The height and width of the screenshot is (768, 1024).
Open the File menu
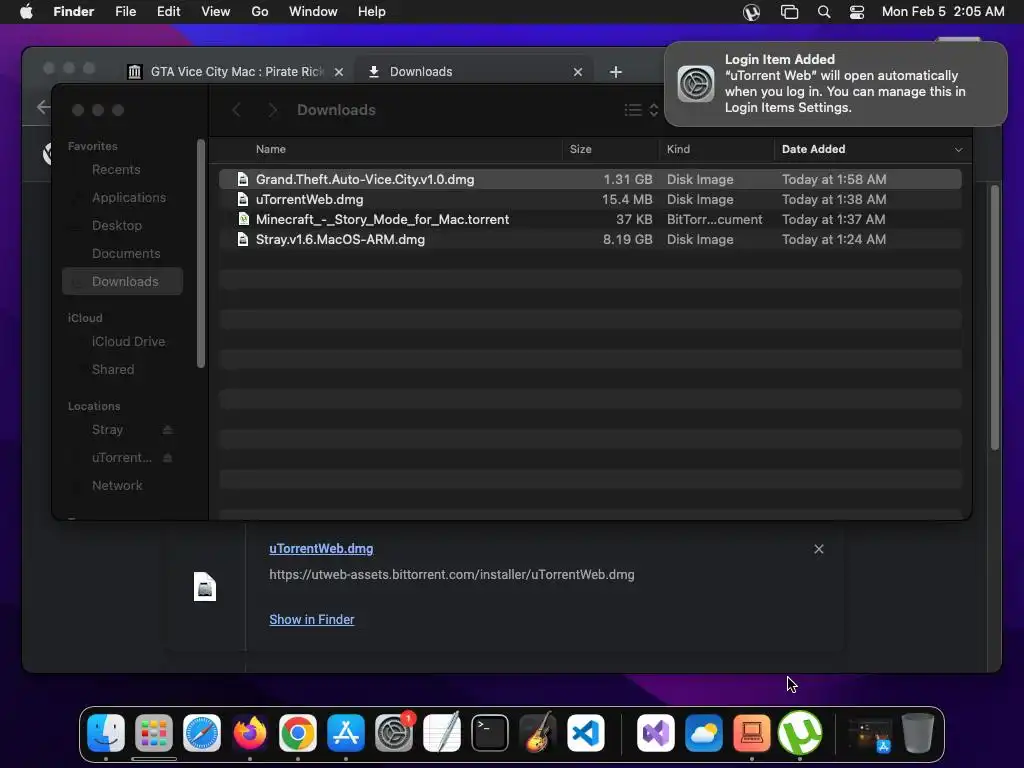[125, 12]
